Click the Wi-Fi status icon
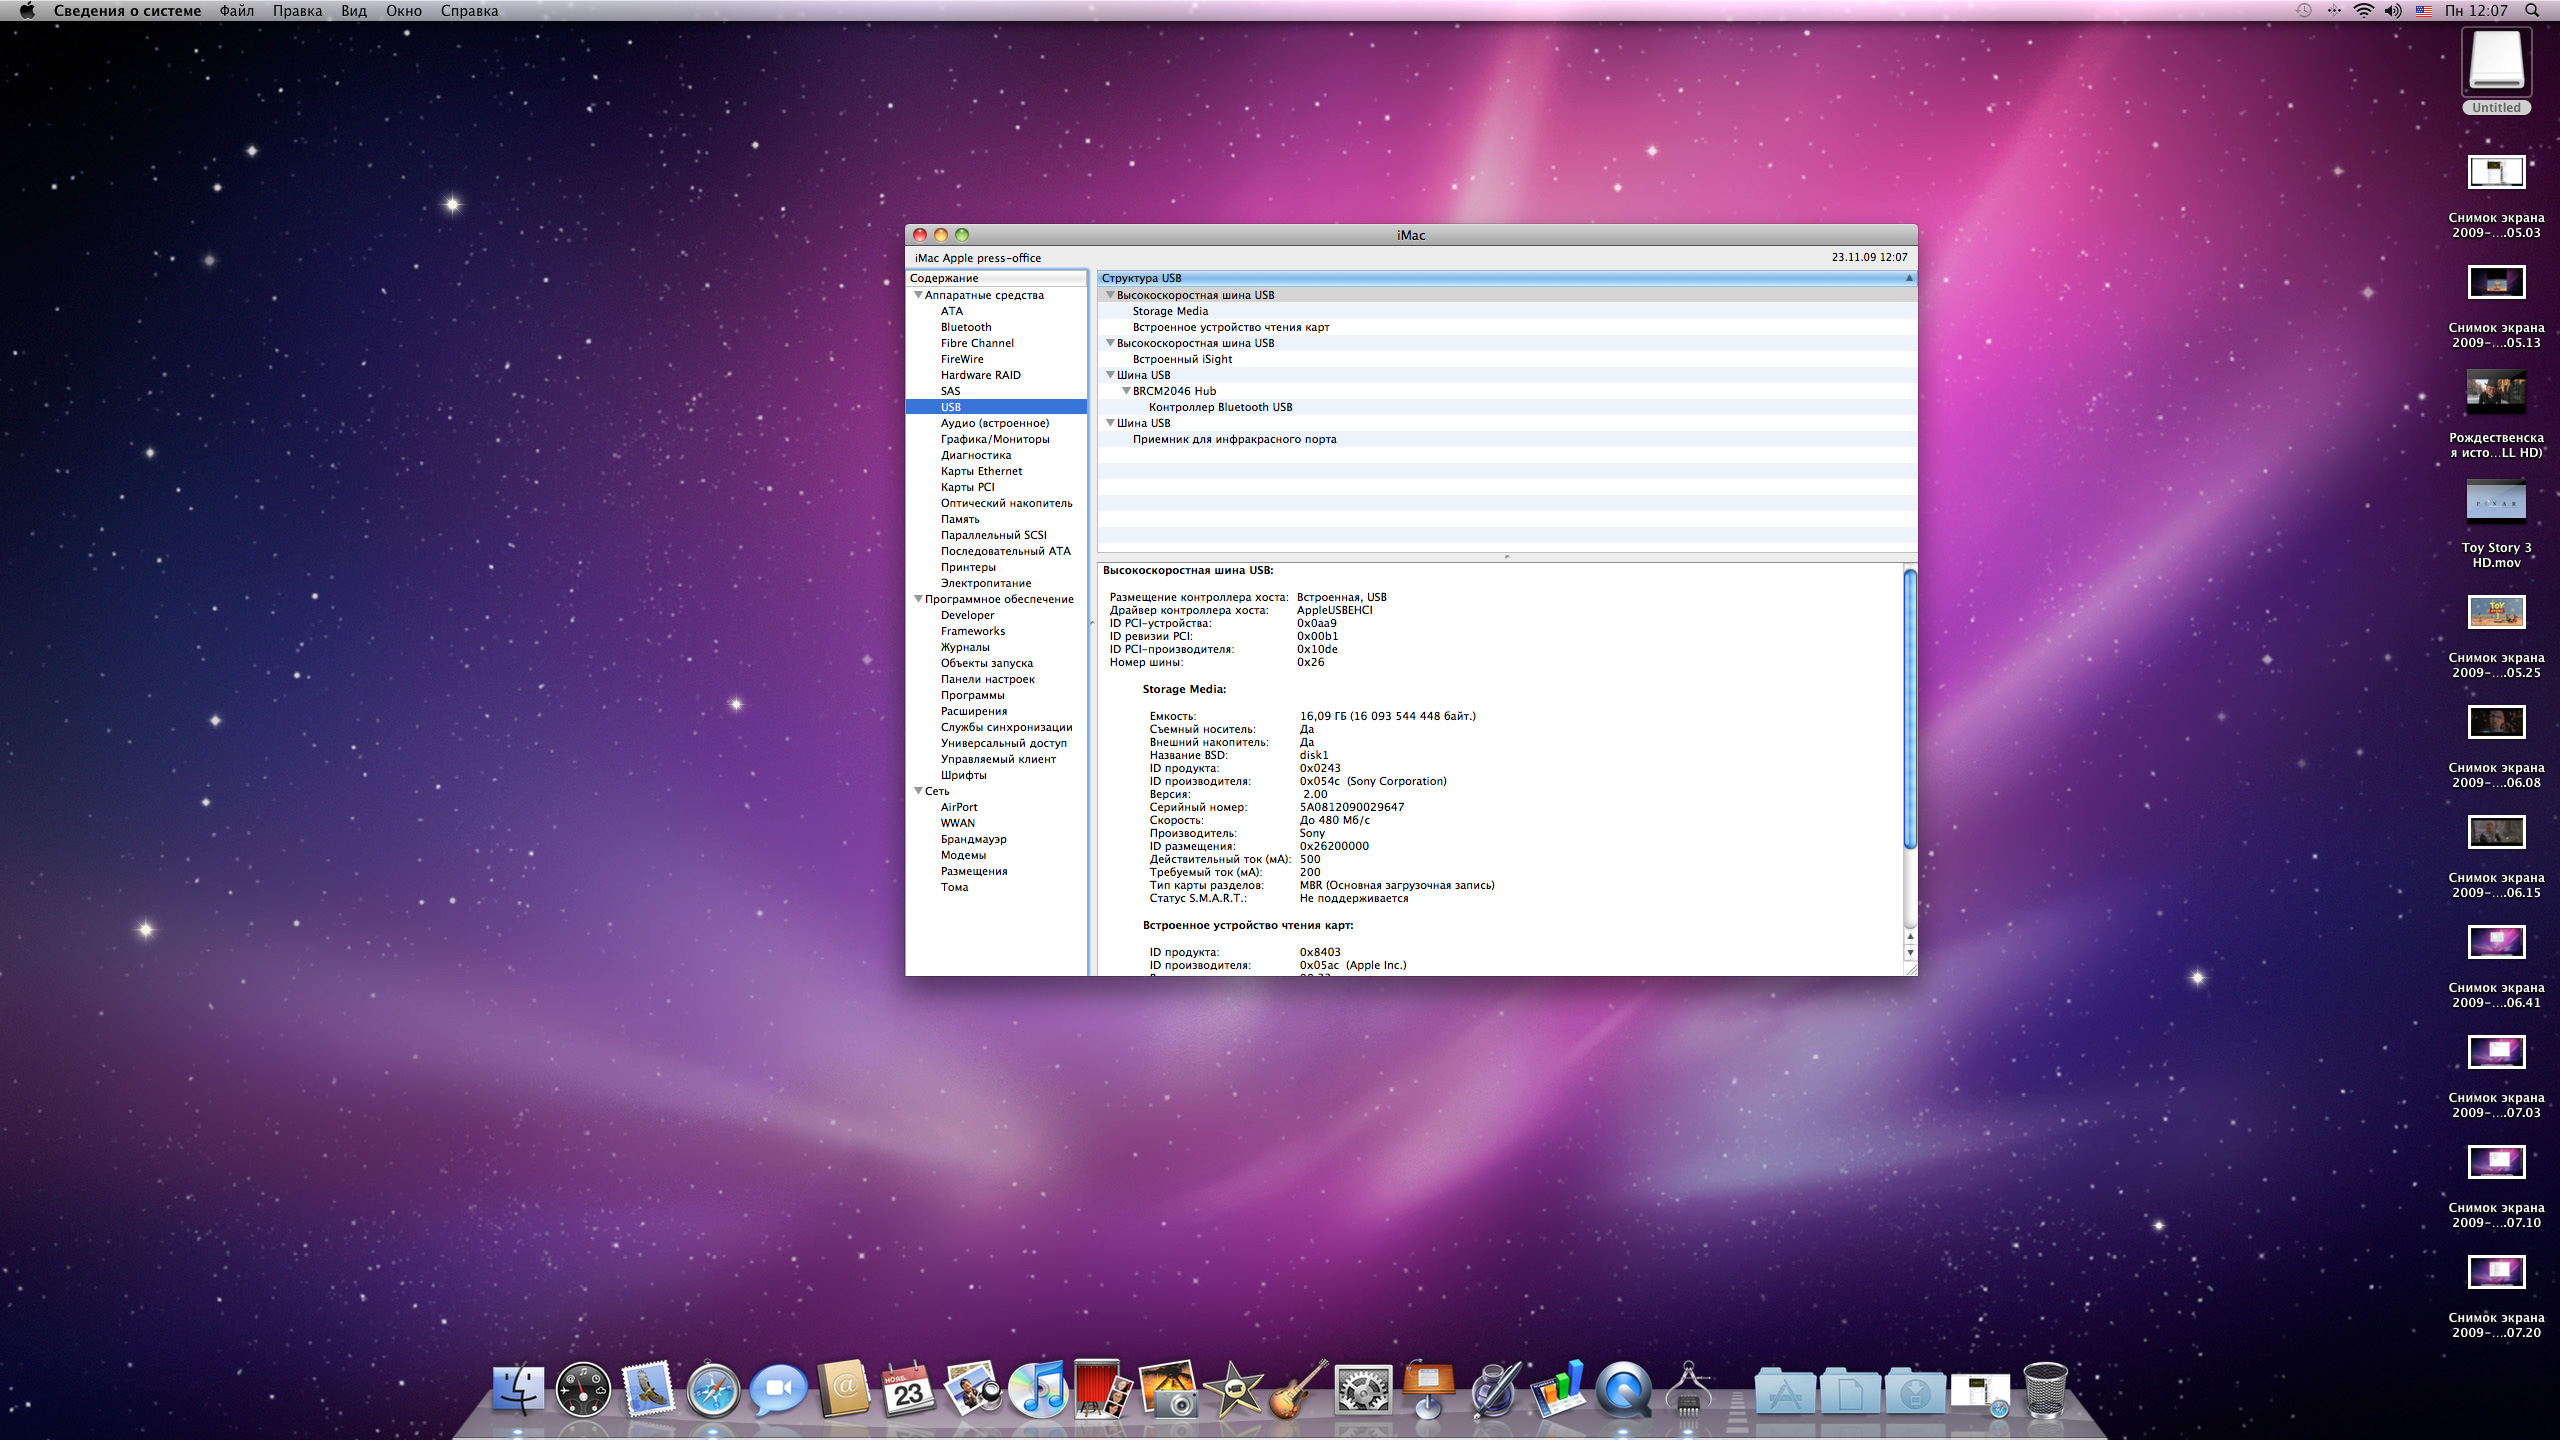Screen dimensions: 2560x1440 tap(2363, 11)
